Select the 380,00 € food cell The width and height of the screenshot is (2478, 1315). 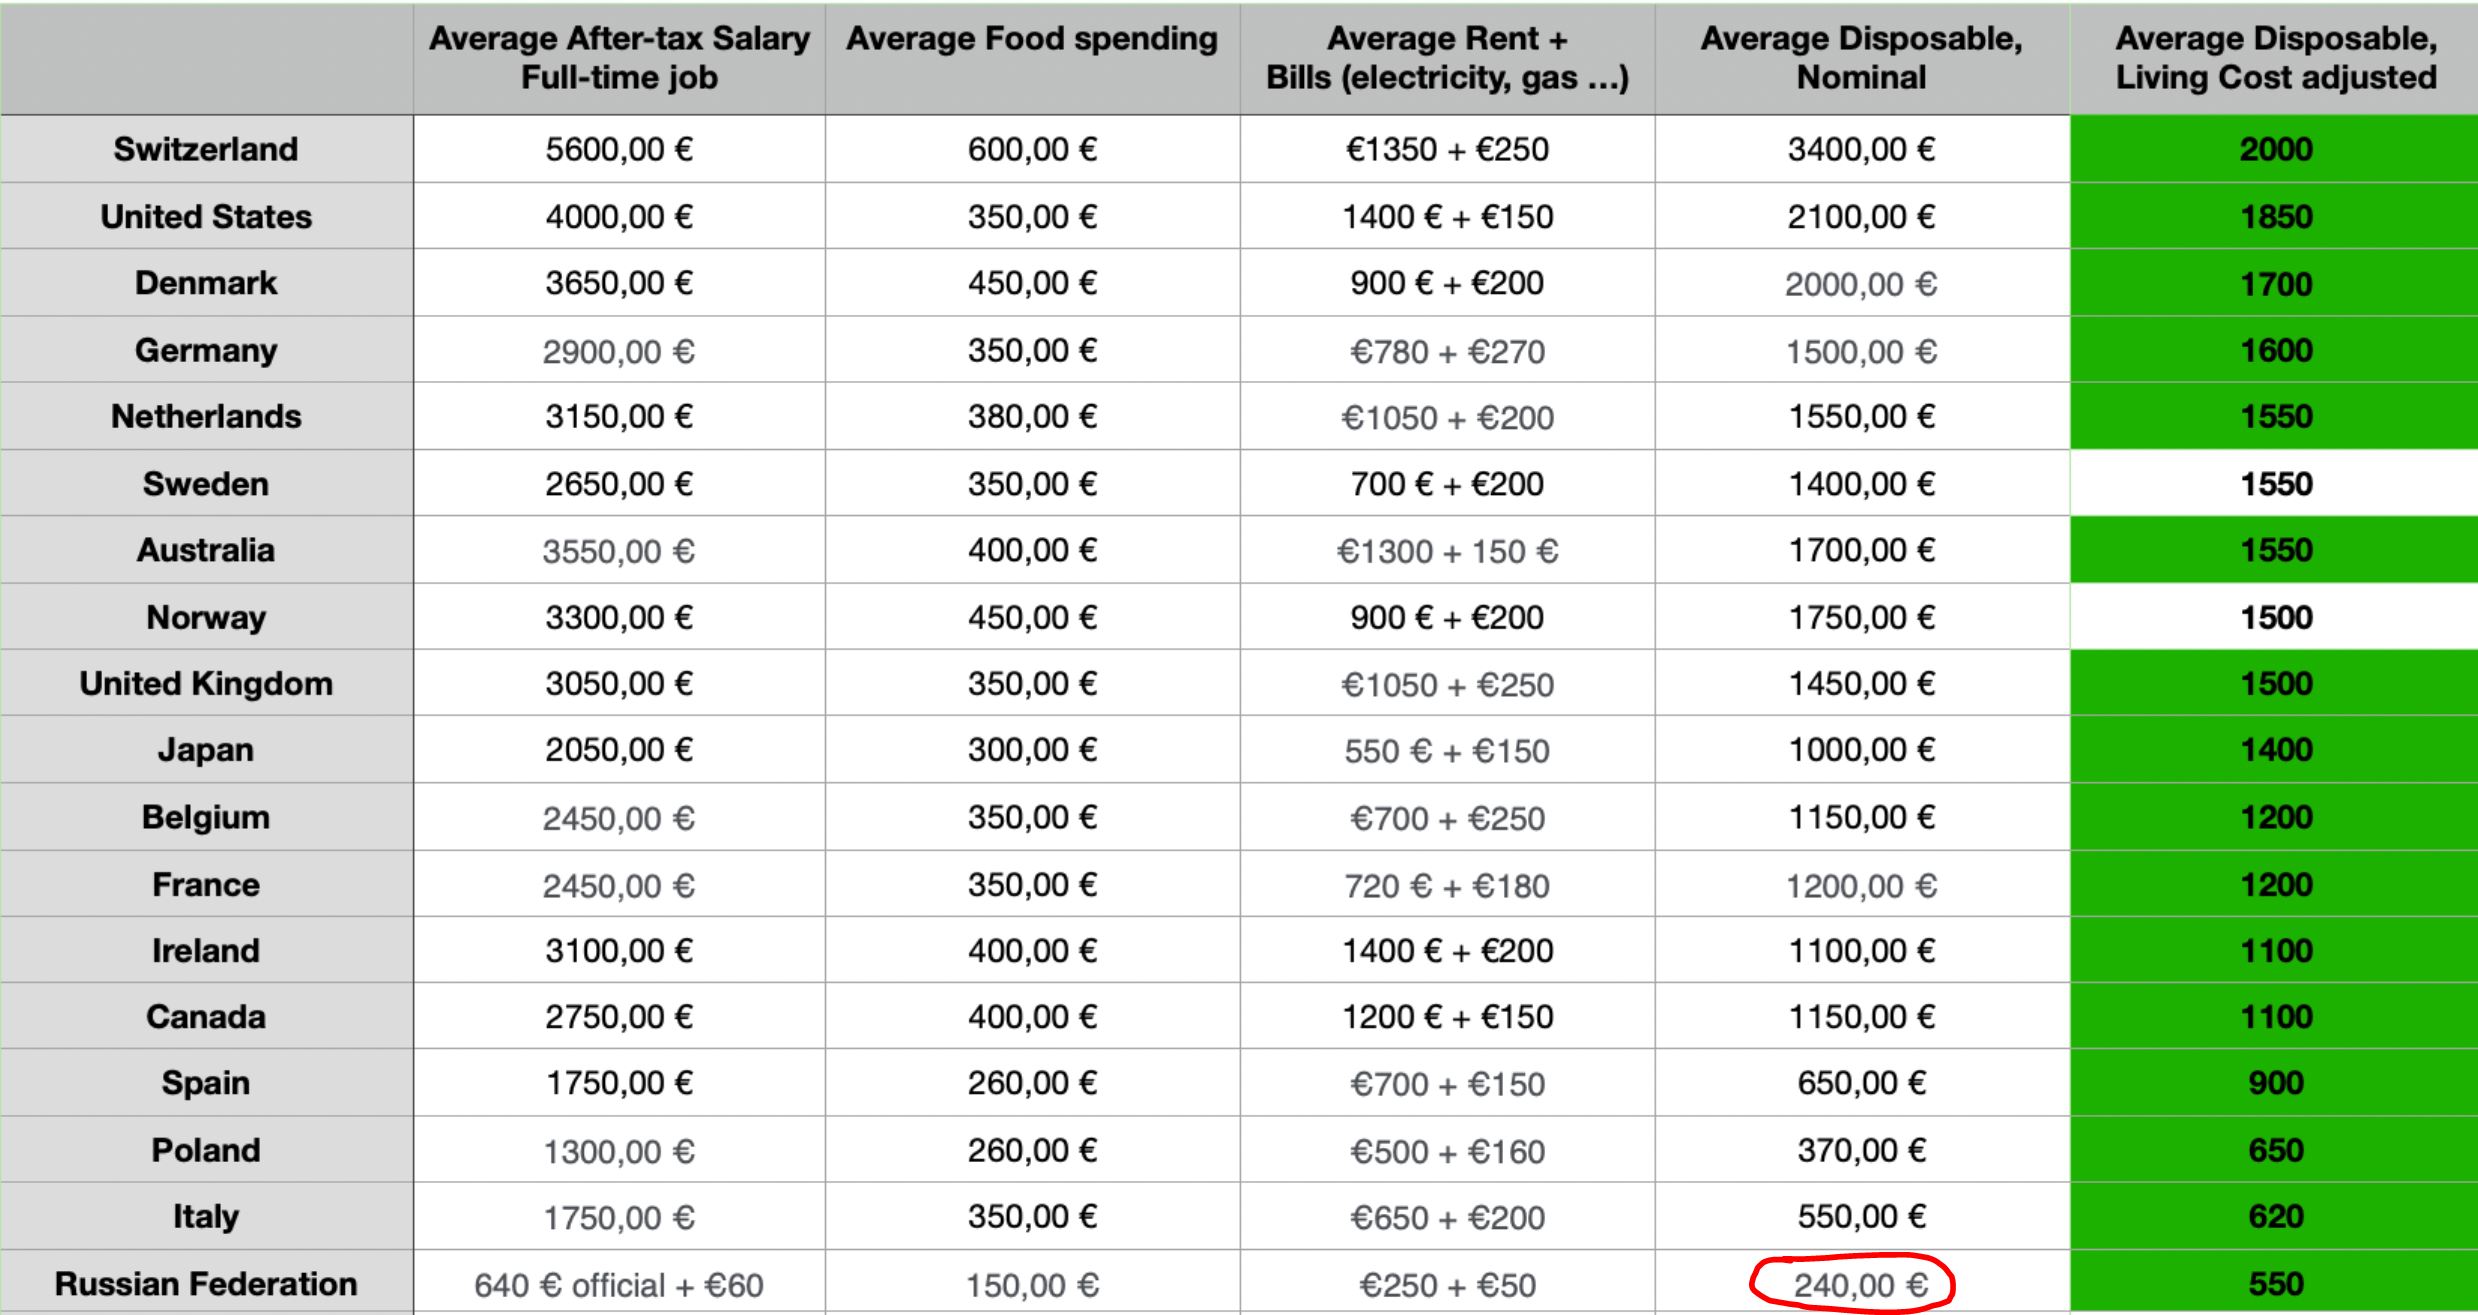pyautogui.click(x=1032, y=416)
